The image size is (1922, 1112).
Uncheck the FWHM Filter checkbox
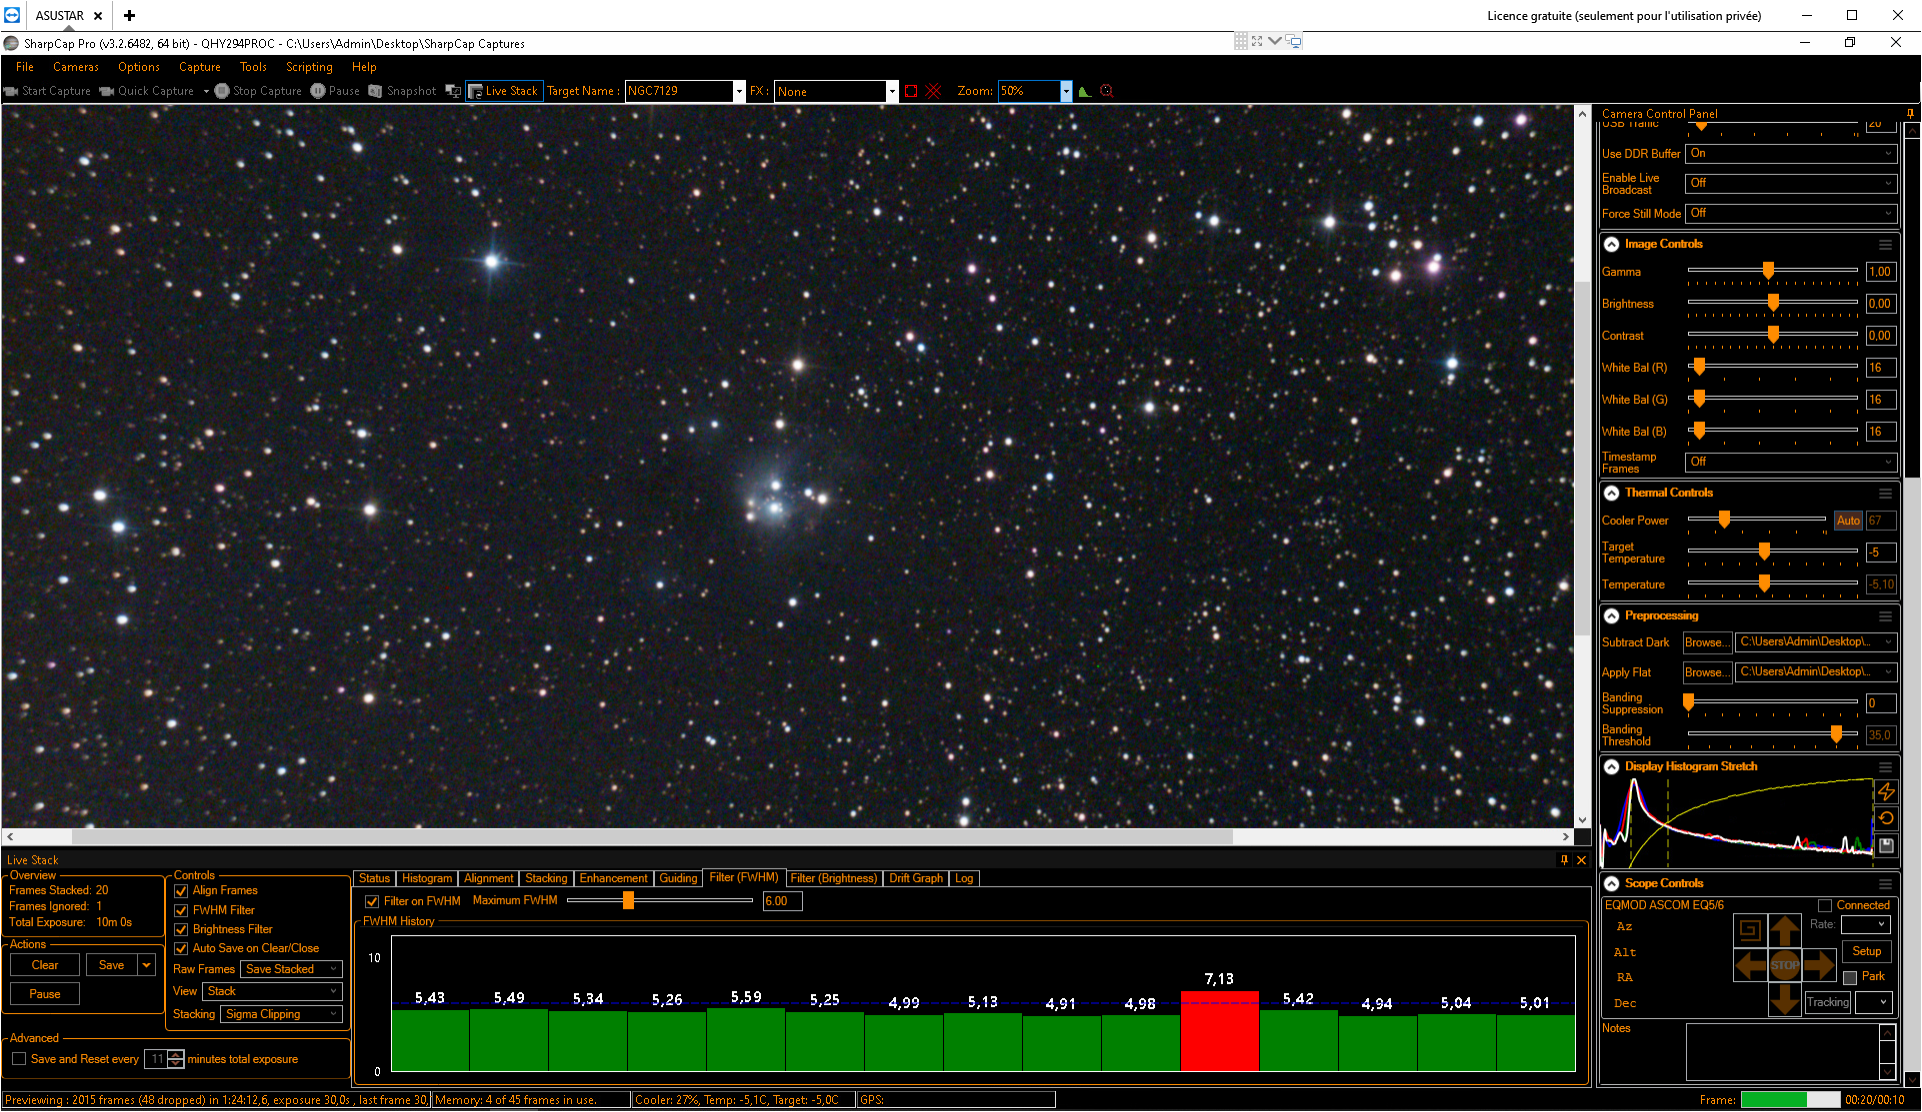181,910
